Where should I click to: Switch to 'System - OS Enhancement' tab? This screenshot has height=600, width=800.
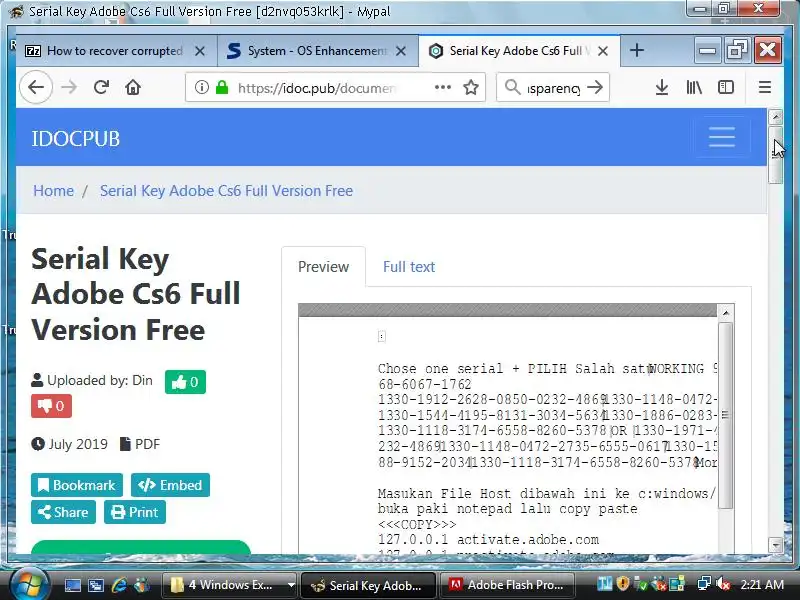pos(318,51)
